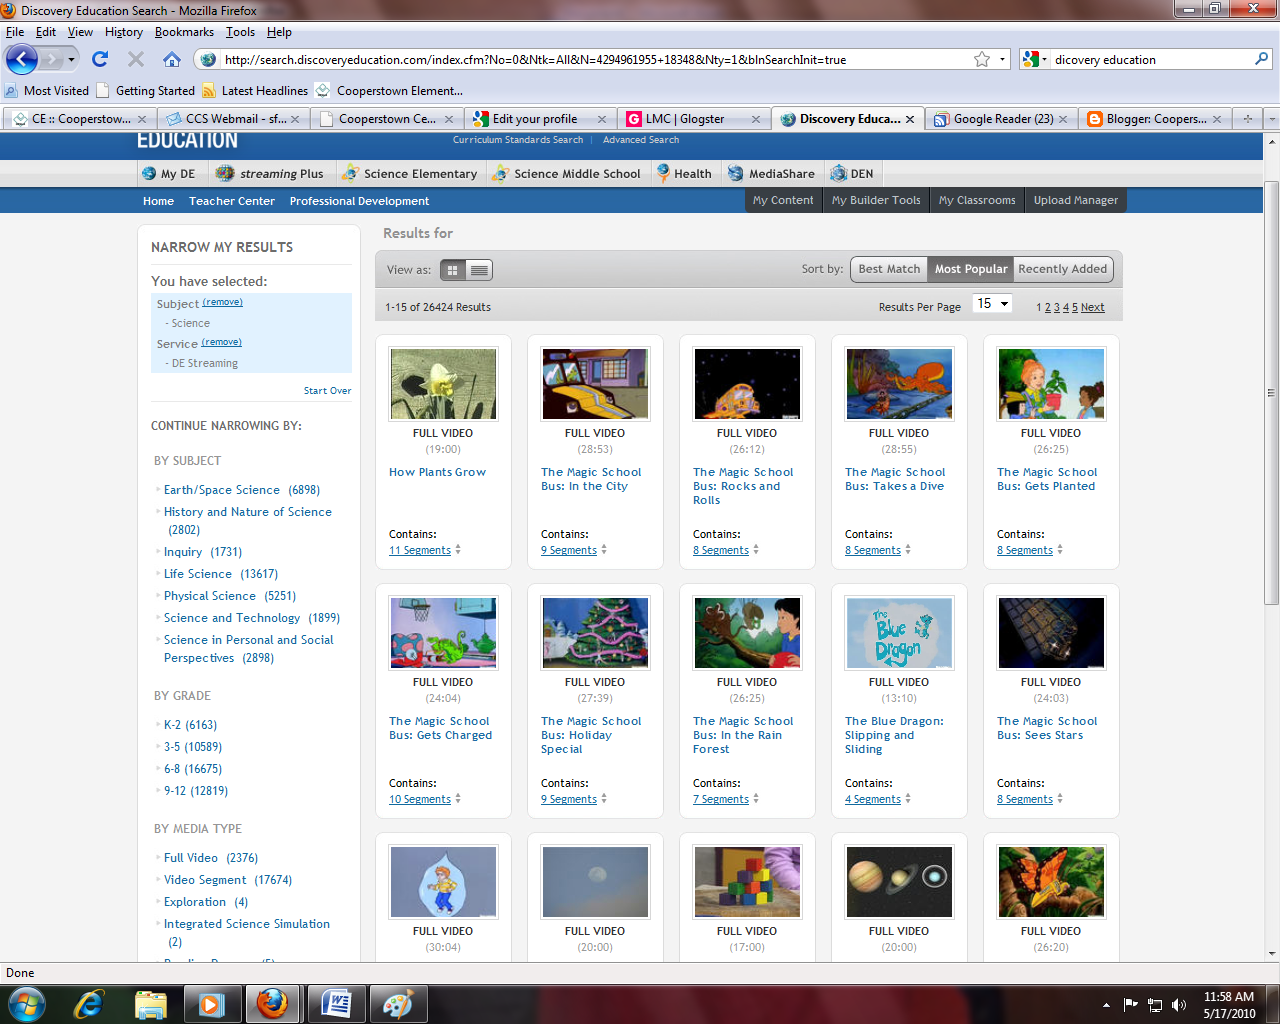The height and width of the screenshot is (1024, 1280).
Task: Open the DEN section
Action: tap(852, 173)
